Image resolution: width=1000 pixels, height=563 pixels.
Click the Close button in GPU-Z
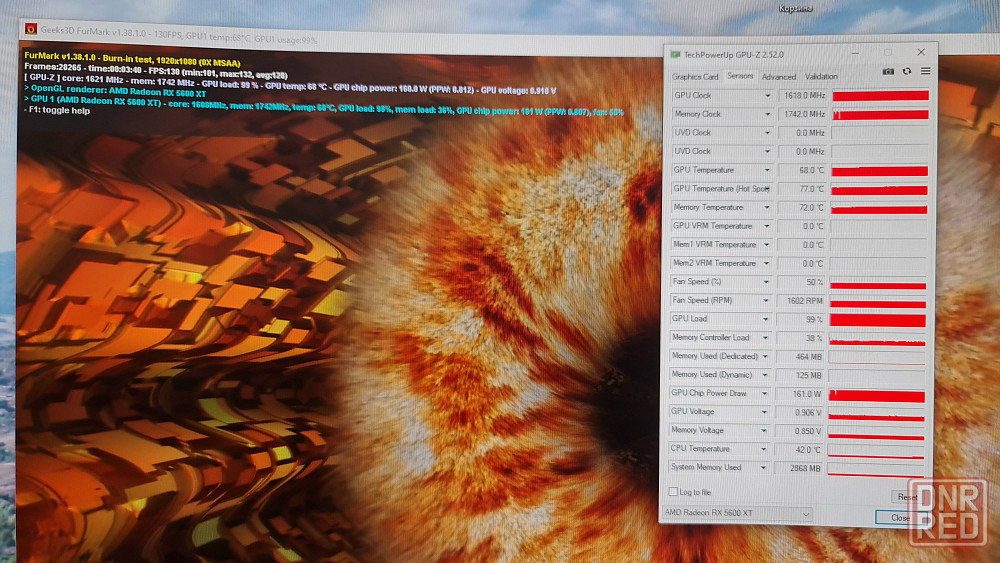[x=901, y=518]
